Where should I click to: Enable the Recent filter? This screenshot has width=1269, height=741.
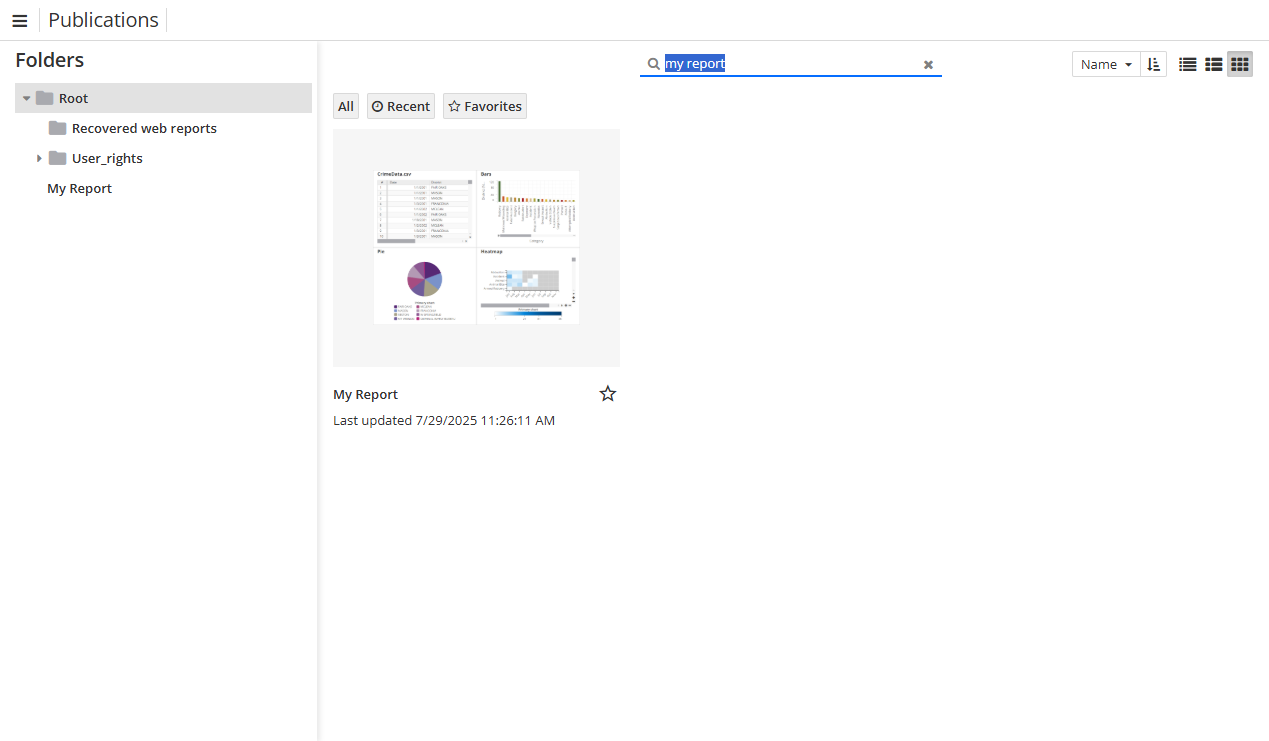pyautogui.click(x=400, y=106)
